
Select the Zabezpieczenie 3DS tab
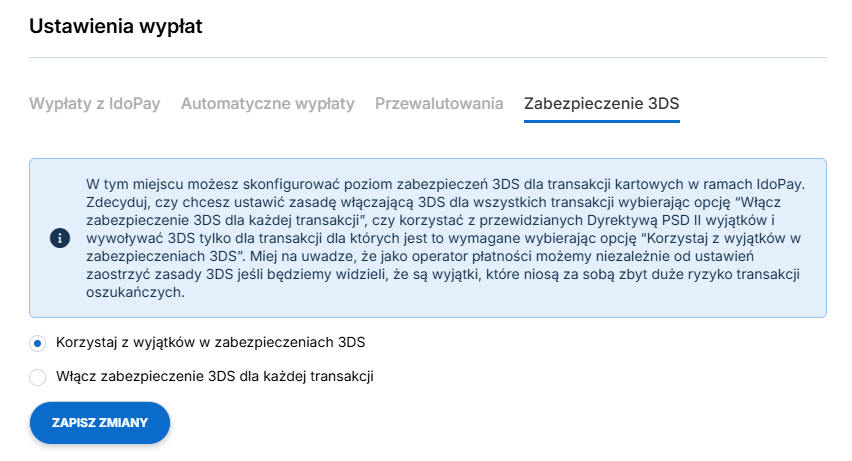602,103
